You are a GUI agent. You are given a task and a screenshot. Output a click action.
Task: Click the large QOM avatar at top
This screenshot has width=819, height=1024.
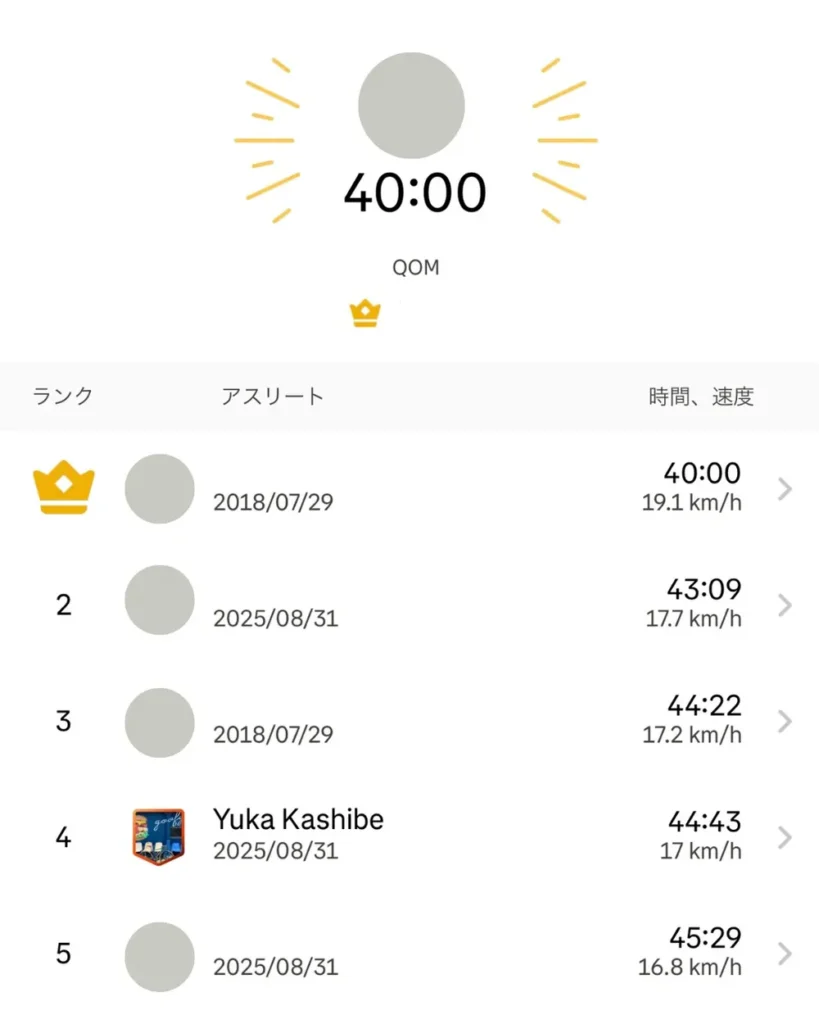(x=411, y=106)
